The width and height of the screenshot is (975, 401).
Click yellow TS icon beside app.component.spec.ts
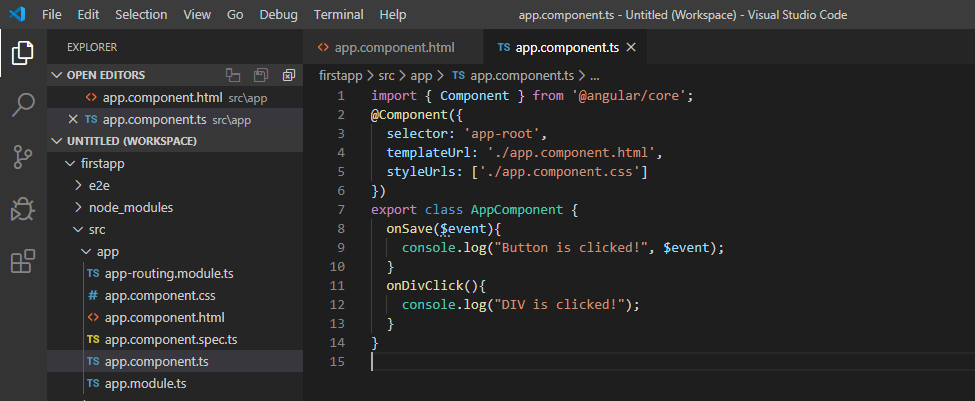(93, 339)
